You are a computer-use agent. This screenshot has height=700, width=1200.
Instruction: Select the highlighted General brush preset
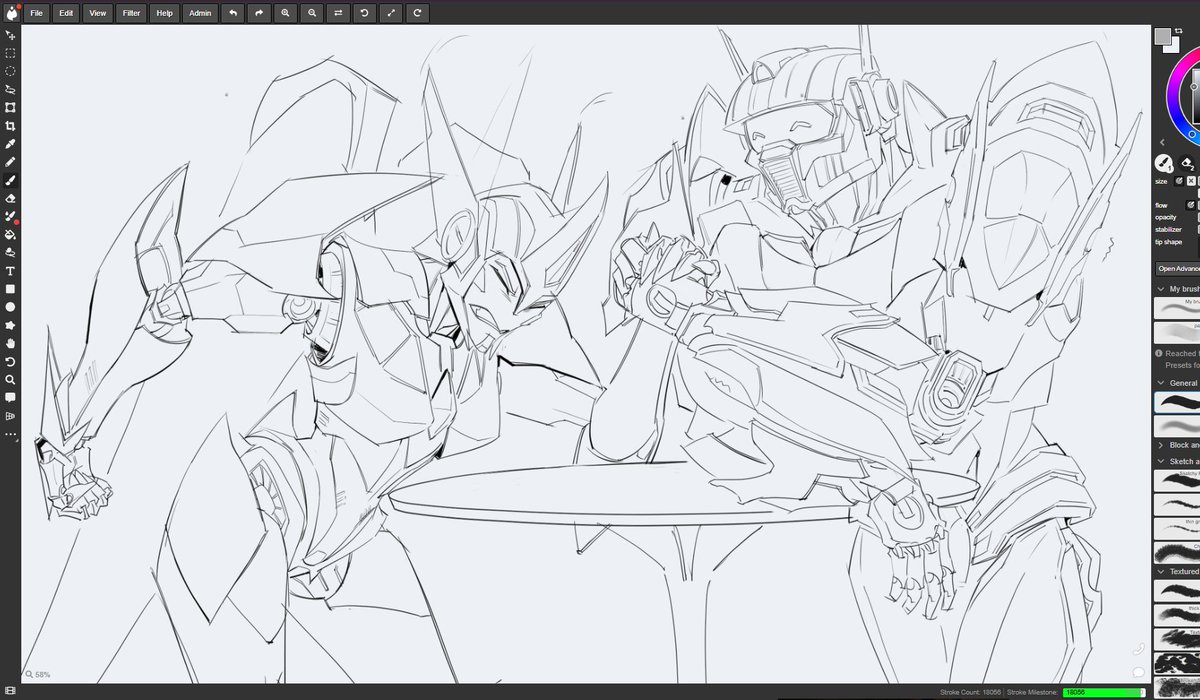tap(1177, 402)
